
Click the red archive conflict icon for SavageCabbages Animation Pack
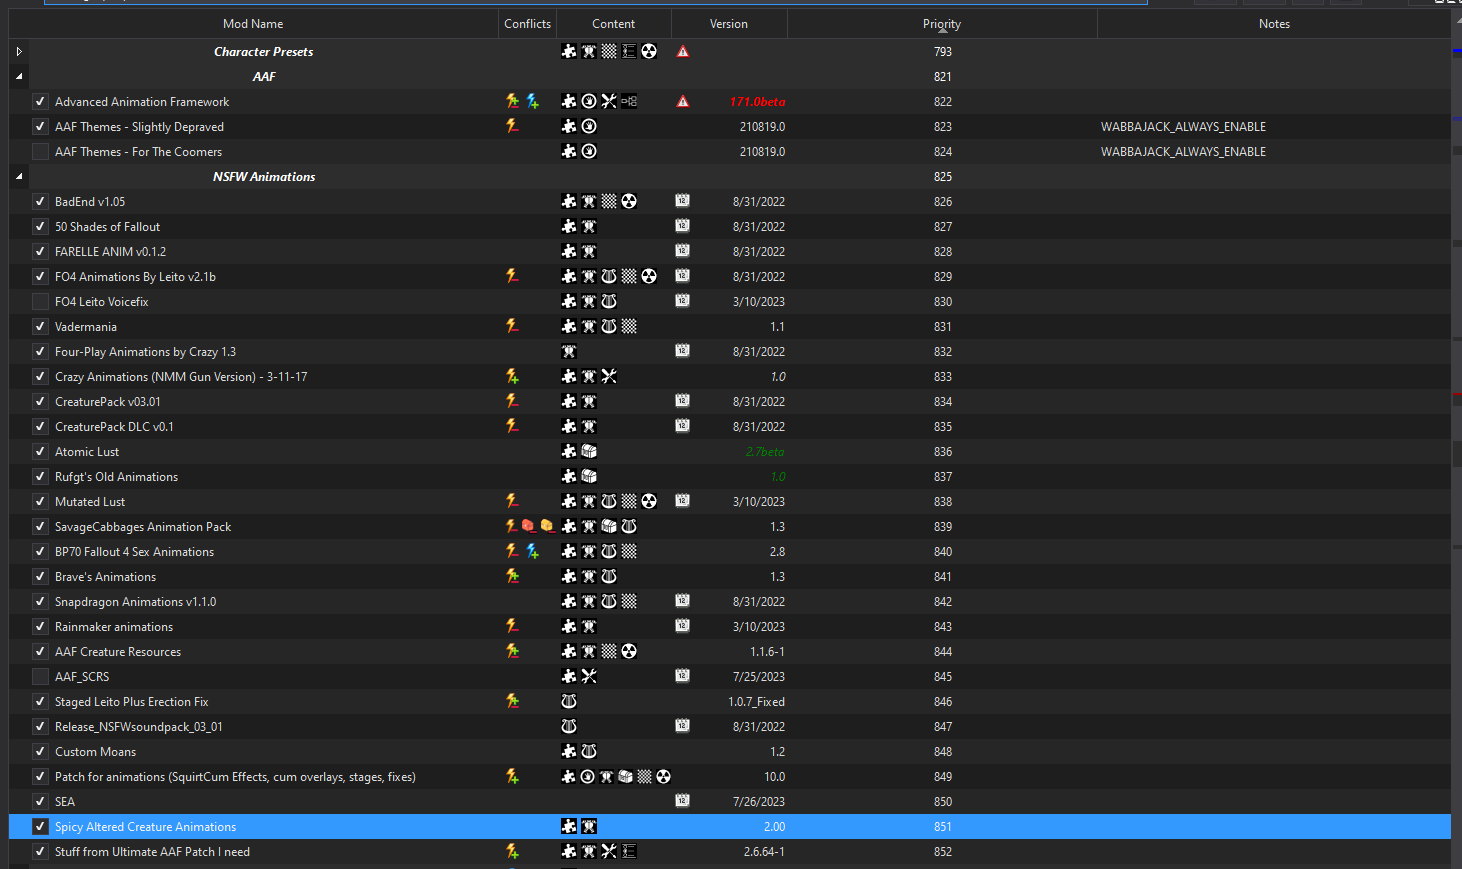click(528, 526)
